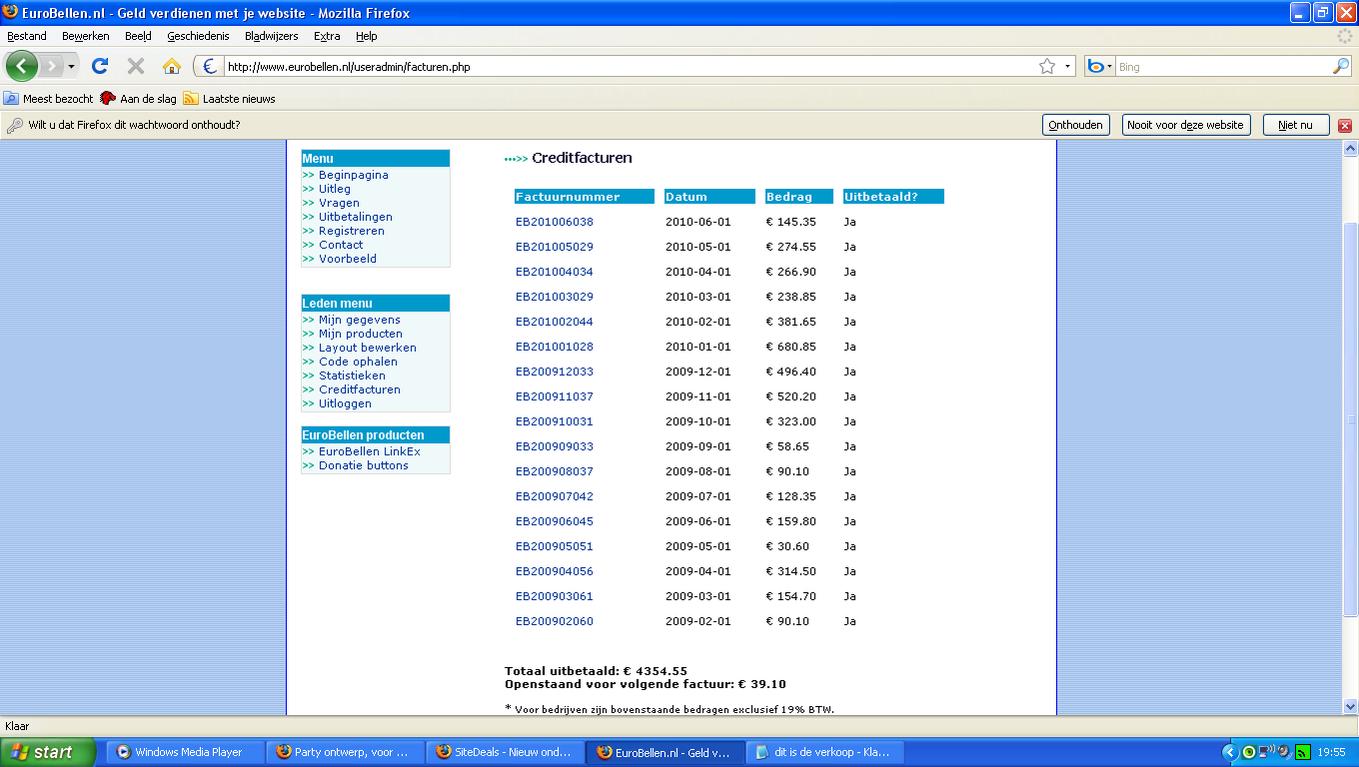Open the Beeld menu

pyautogui.click(x=138, y=36)
